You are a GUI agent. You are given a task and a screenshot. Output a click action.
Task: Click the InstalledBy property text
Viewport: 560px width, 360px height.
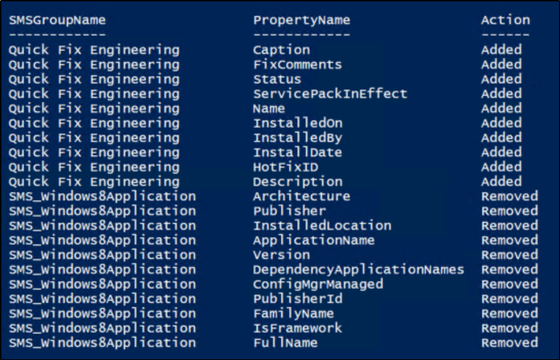pos(298,138)
